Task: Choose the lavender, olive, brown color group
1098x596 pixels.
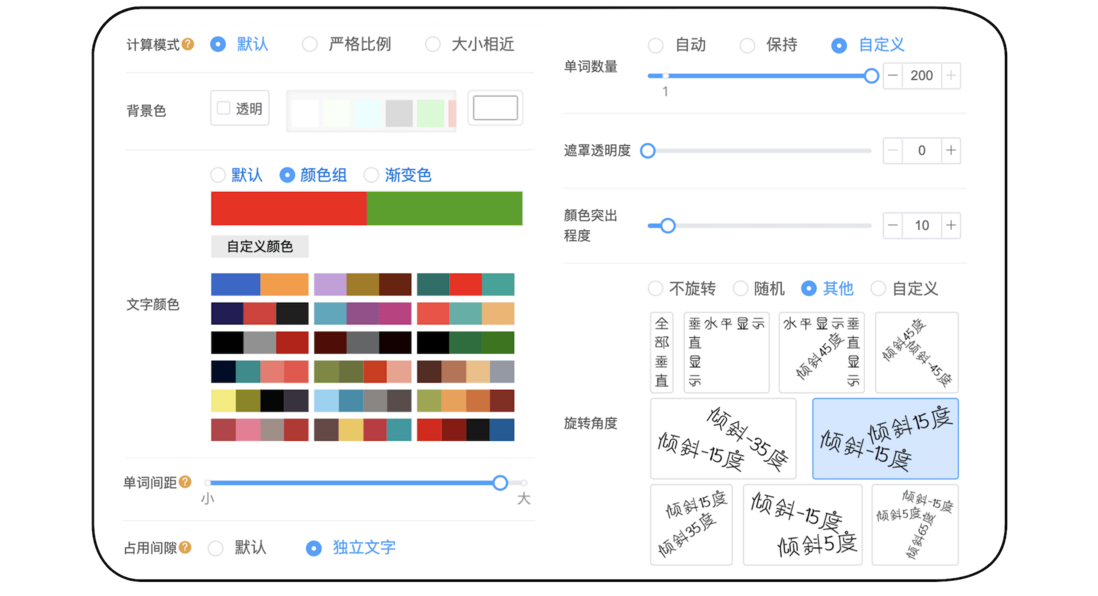Action: click(x=363, y=284)
